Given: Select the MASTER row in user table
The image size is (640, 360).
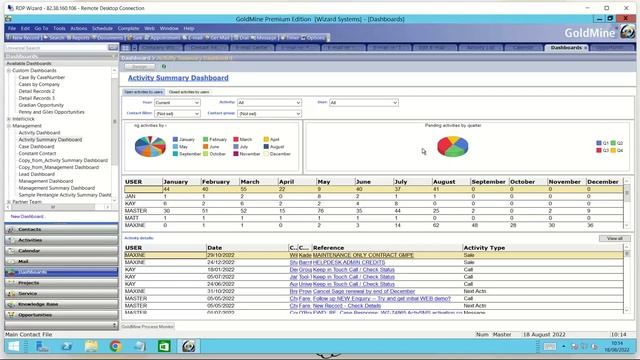Looking at the screenshot, I should point(373,211).
